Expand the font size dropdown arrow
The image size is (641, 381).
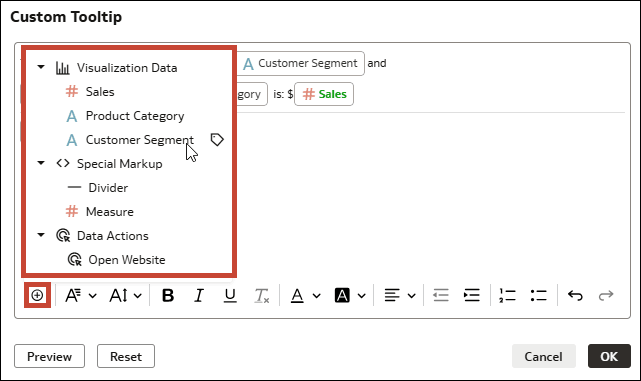138,295
